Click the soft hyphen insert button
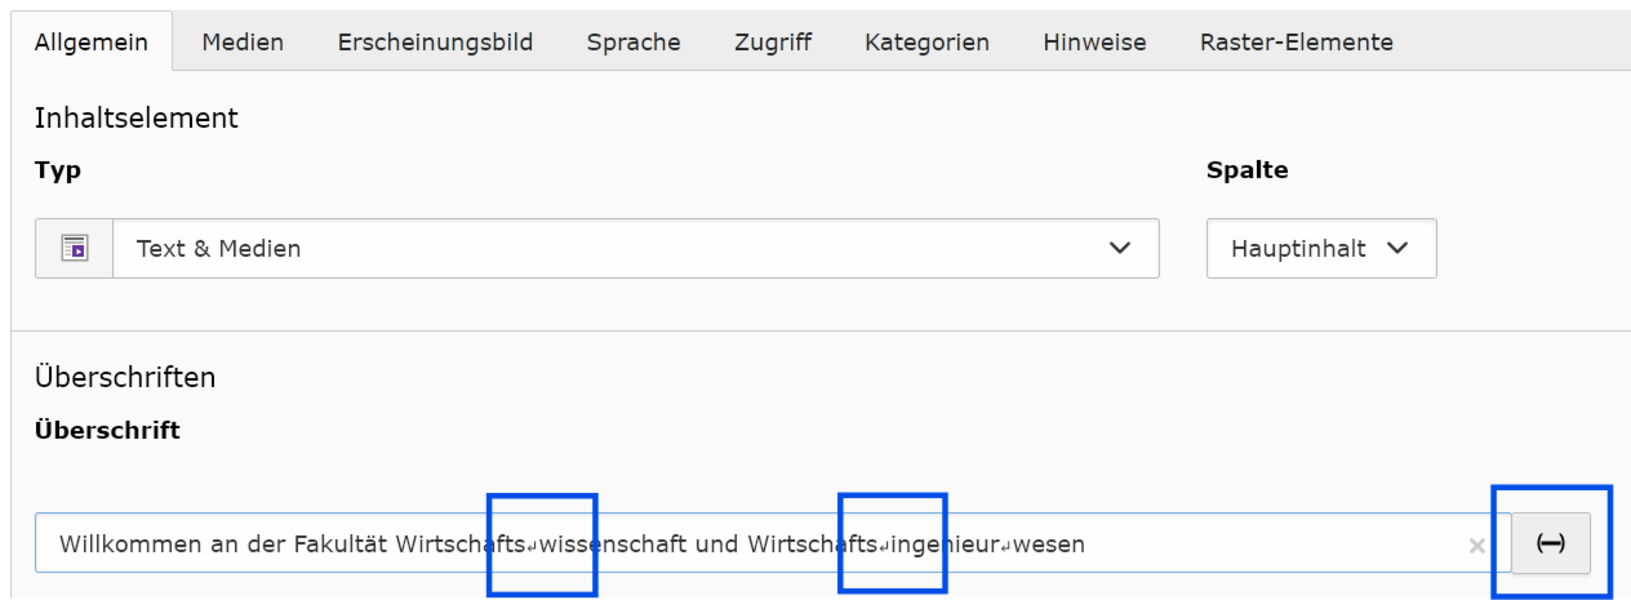This screenshot has height=600, width=1631. [1550, 543]
